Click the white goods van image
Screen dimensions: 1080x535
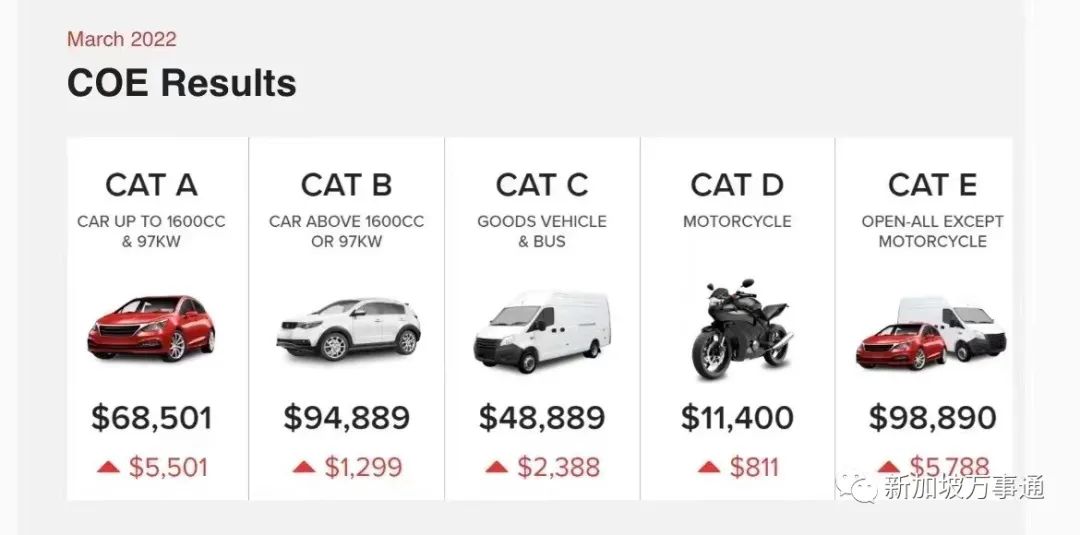[541, 330]
